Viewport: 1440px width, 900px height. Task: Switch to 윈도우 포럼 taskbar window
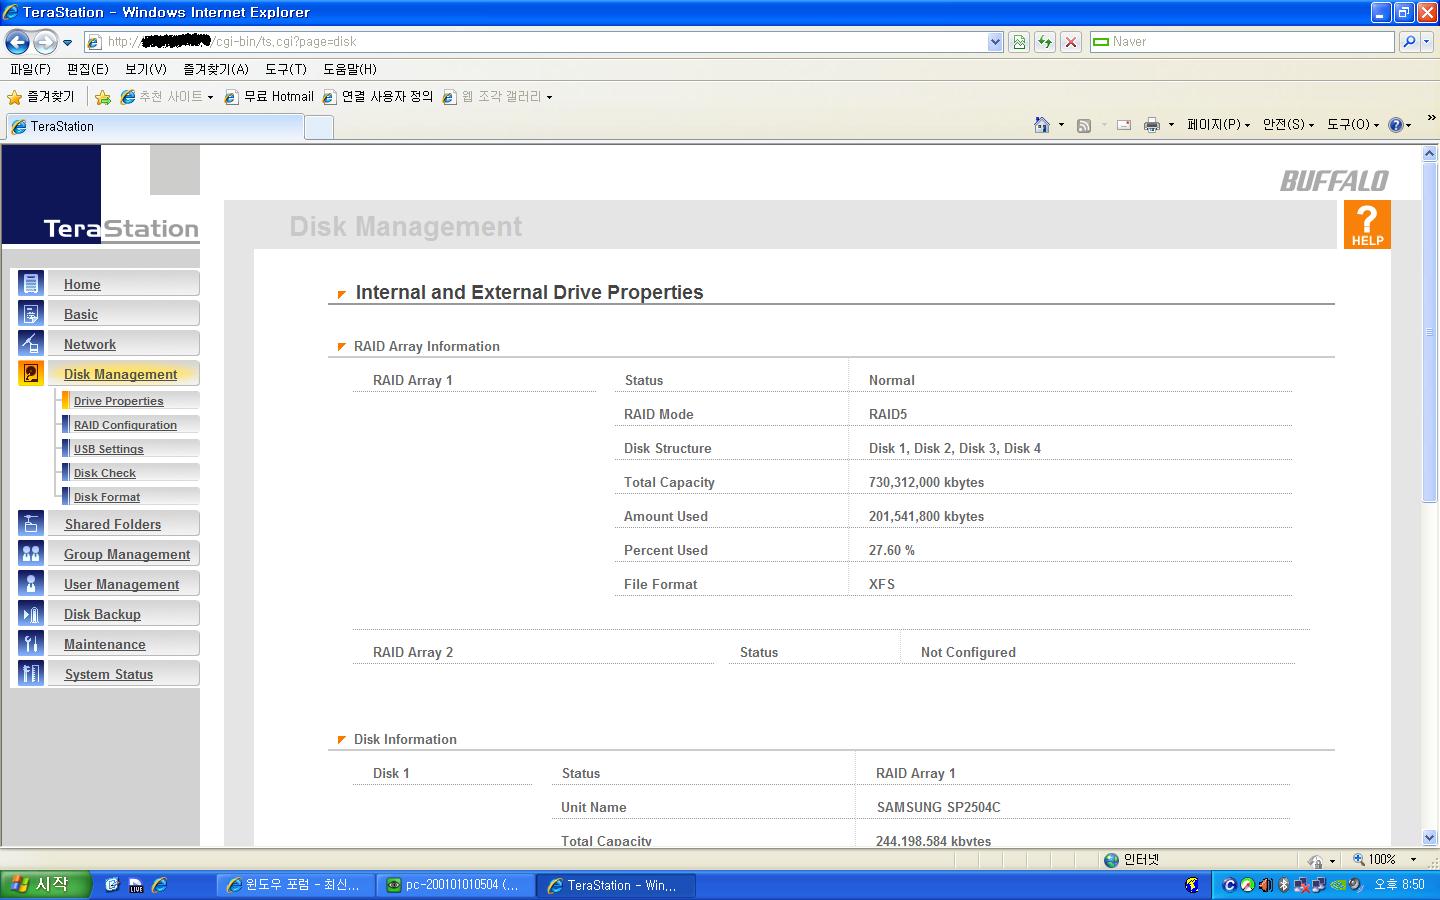click(295, 885)
